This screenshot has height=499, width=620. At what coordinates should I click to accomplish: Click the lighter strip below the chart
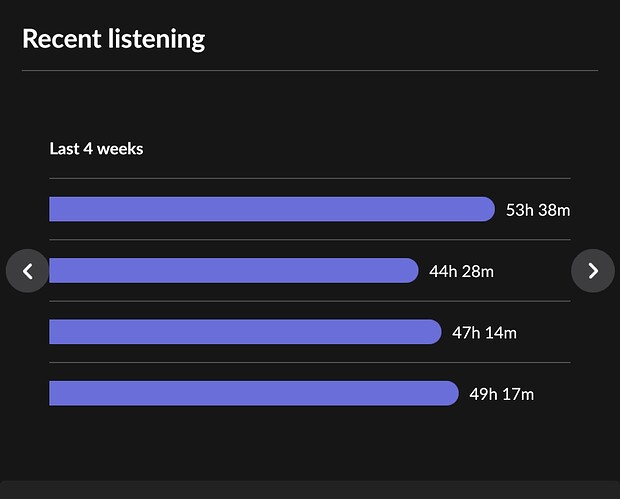tap(310, 490)
